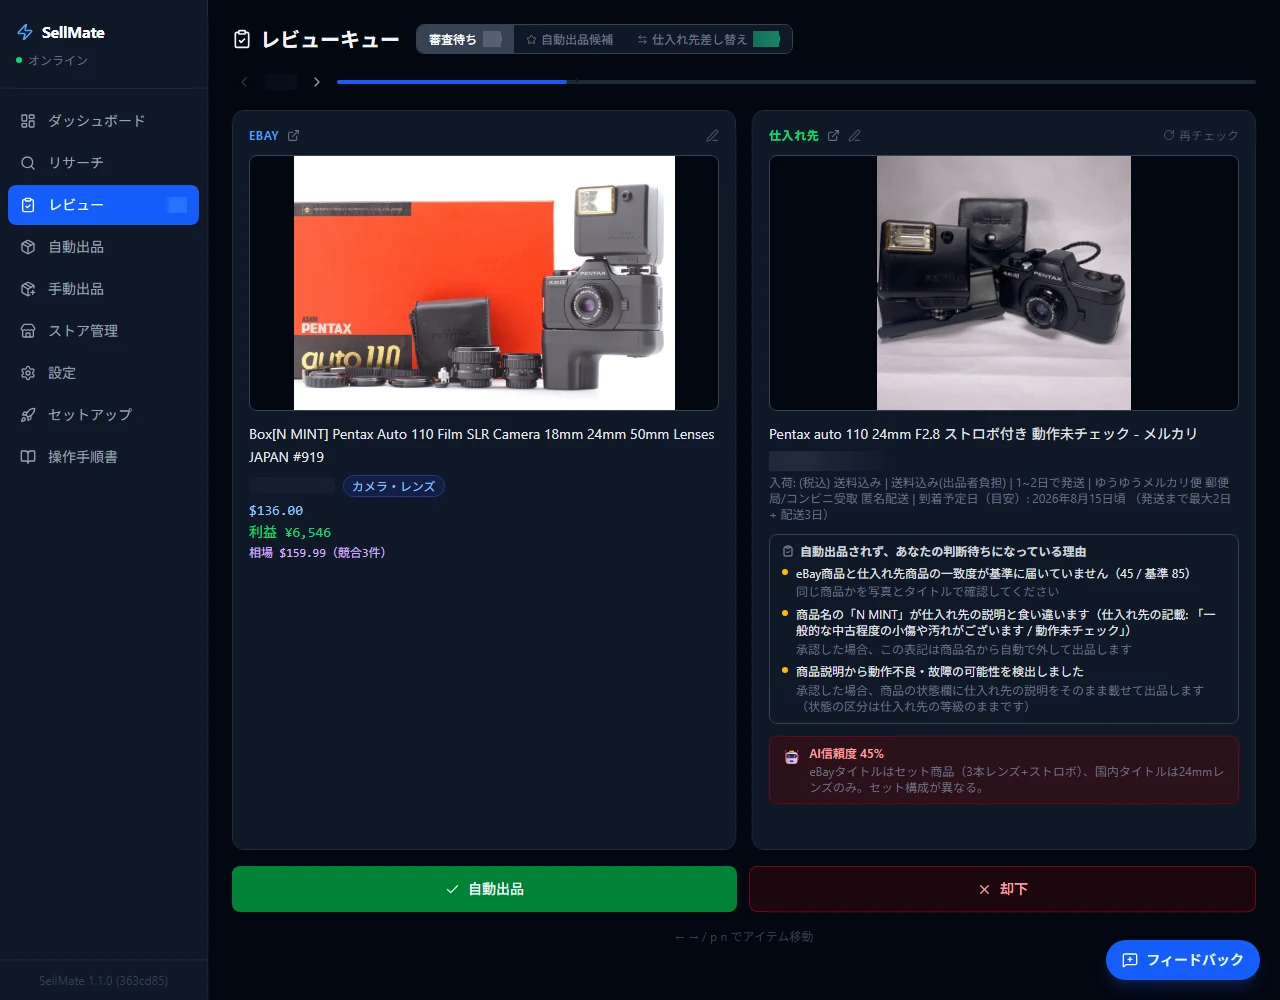Screen dimensions: 1280x1000
Task: Click the 相場 $159.99 (競合3件) text
Action: [317, 552]
